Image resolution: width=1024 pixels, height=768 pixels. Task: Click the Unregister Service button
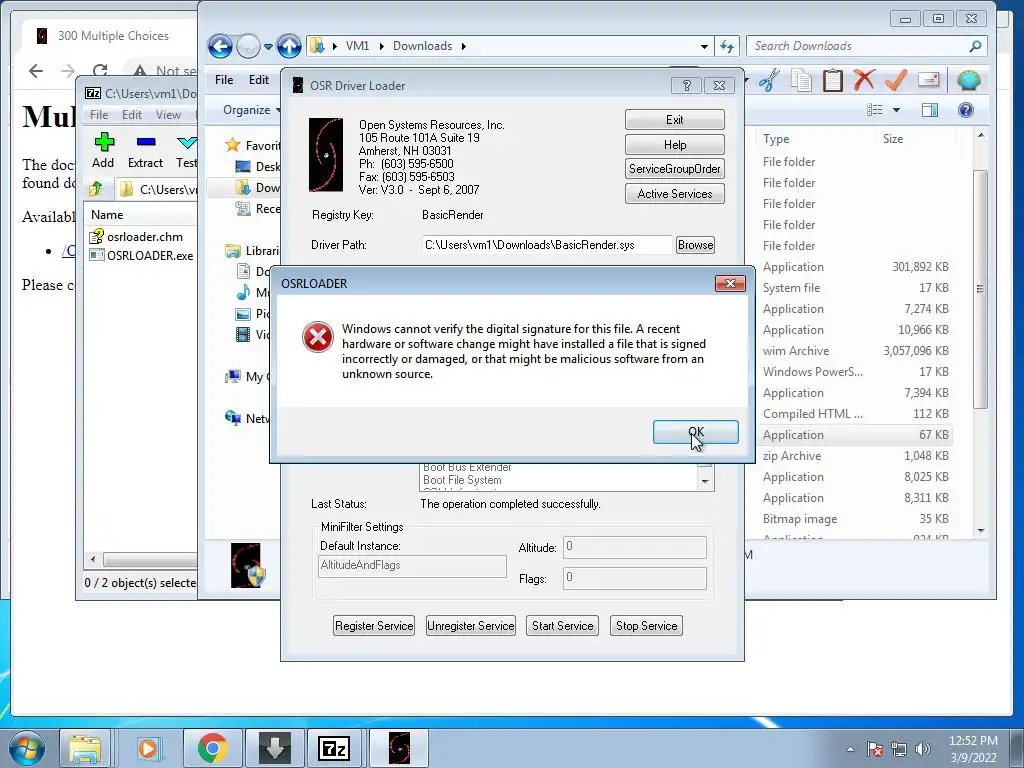pos(470,626)
